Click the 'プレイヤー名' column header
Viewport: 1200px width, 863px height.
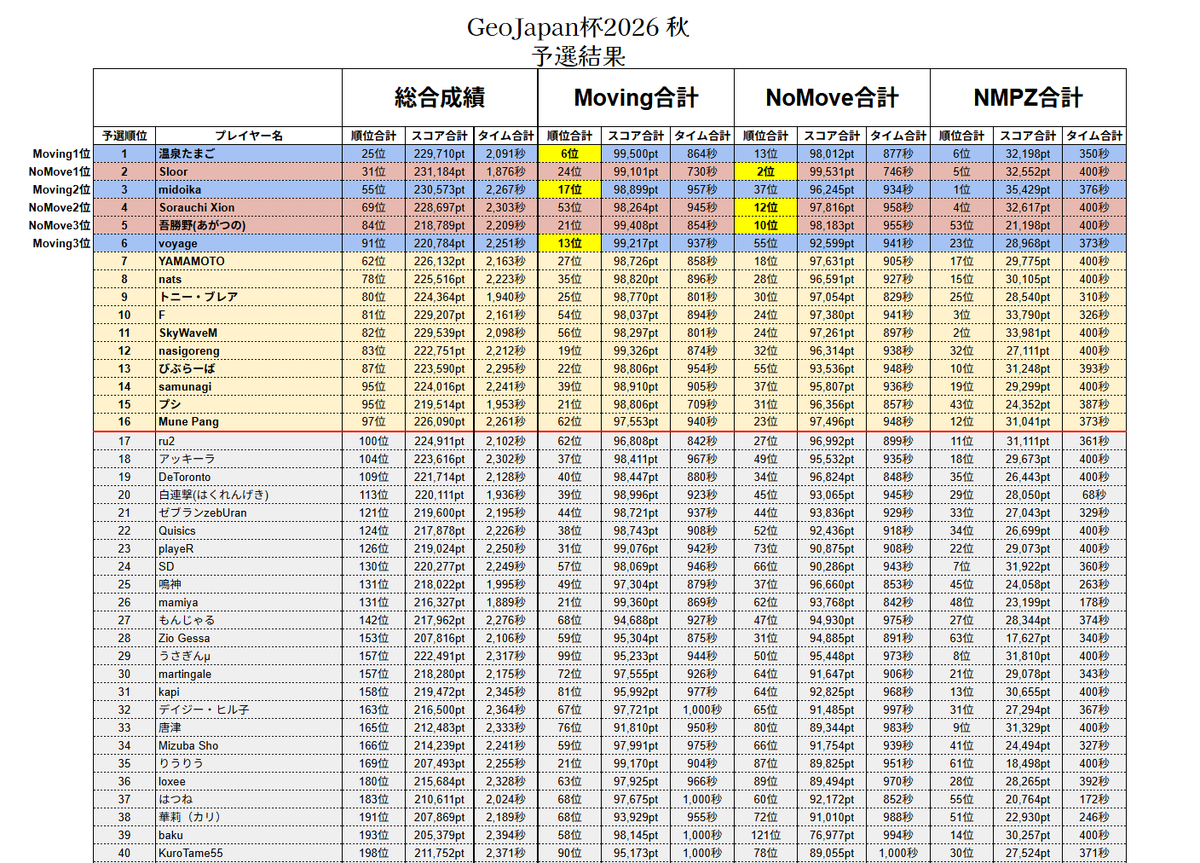click(x=249, y=136)
